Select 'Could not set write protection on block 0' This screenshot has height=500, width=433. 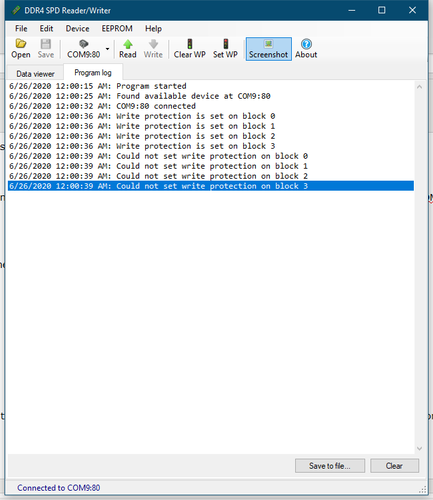(x=211, y=156)
